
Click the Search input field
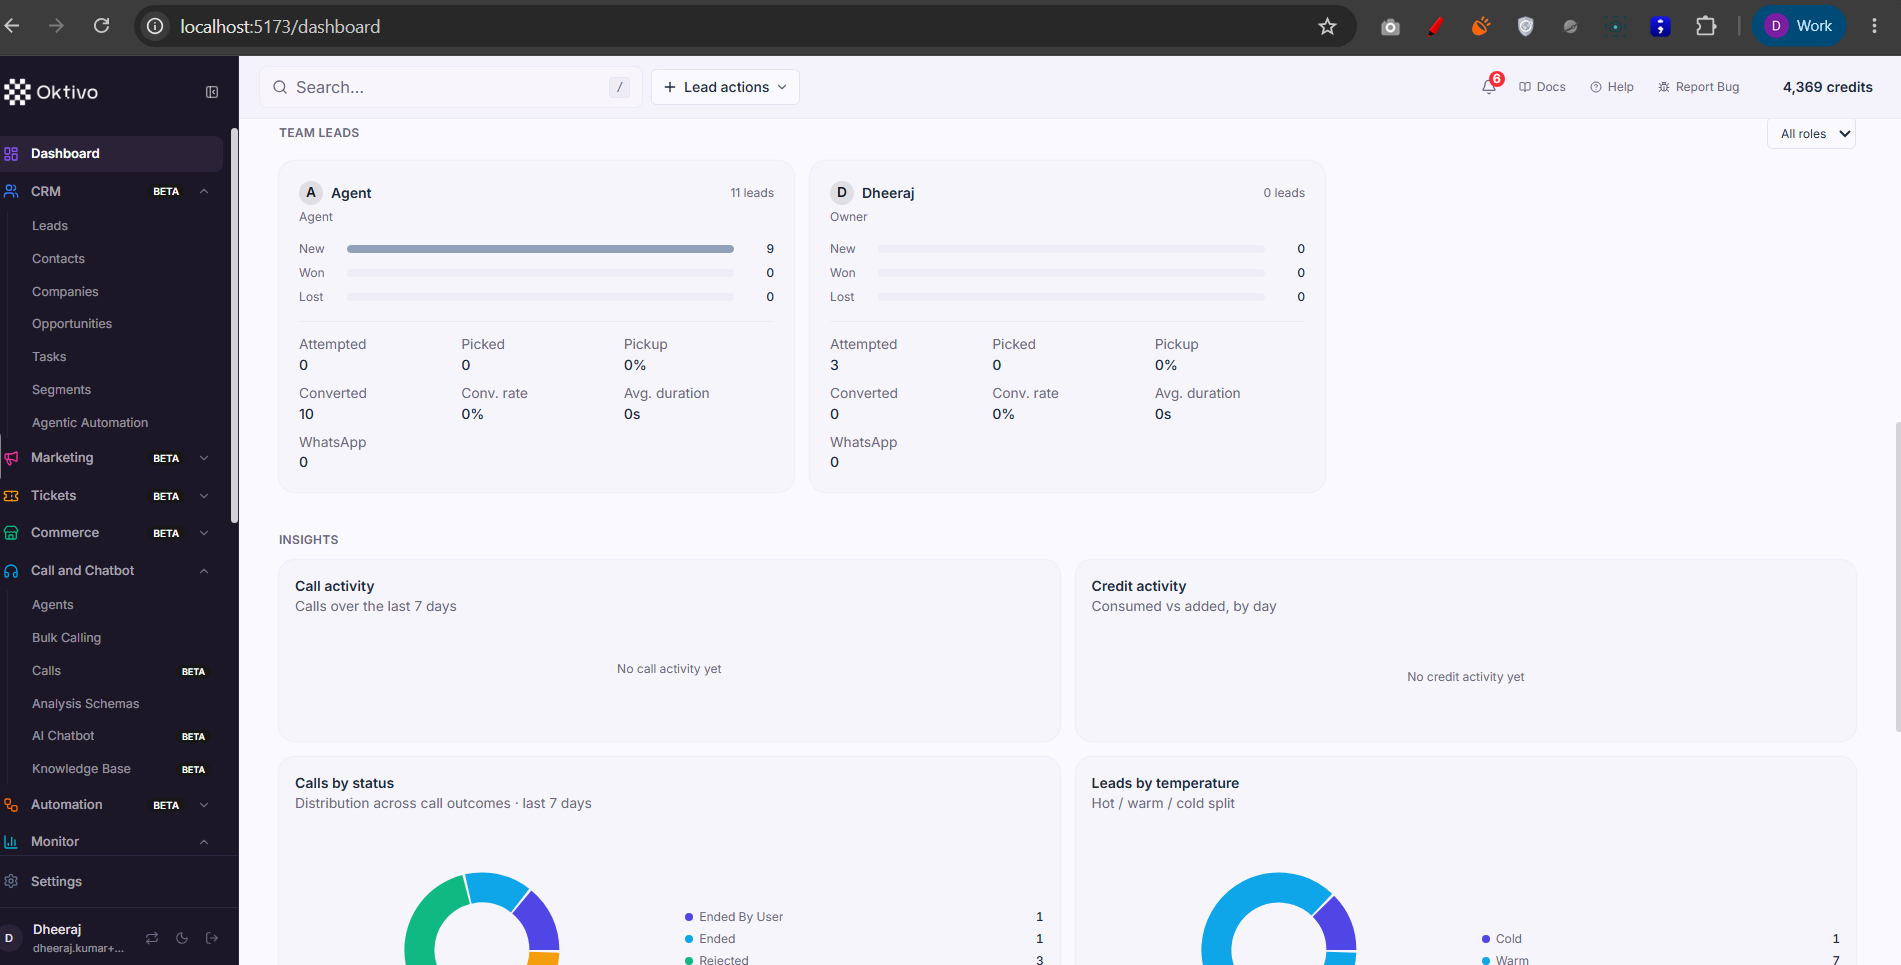[451, 87]
